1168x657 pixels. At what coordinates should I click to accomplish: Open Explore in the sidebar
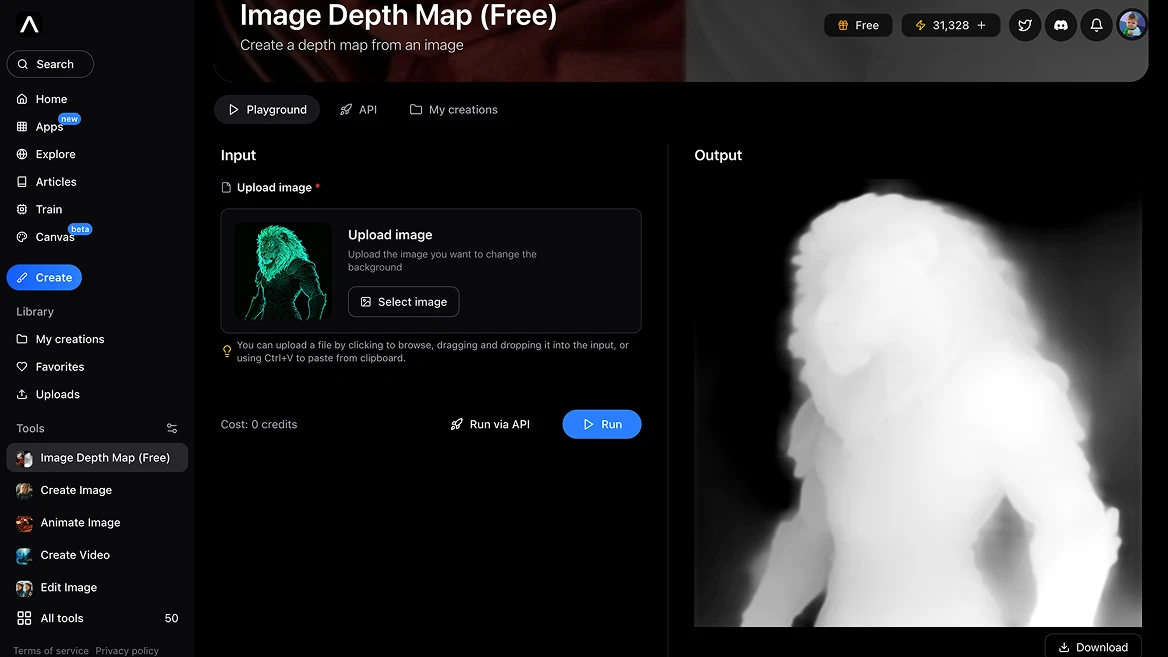pyautogui.click(x=55, y=154)
